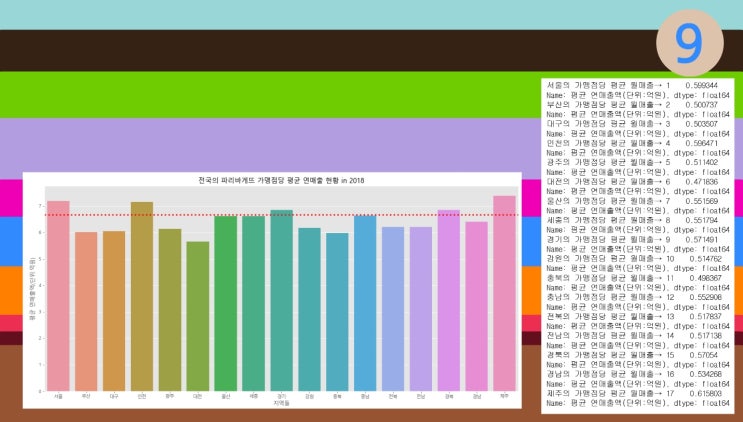Click the 인천 value 0.596471

coord(701,143)
